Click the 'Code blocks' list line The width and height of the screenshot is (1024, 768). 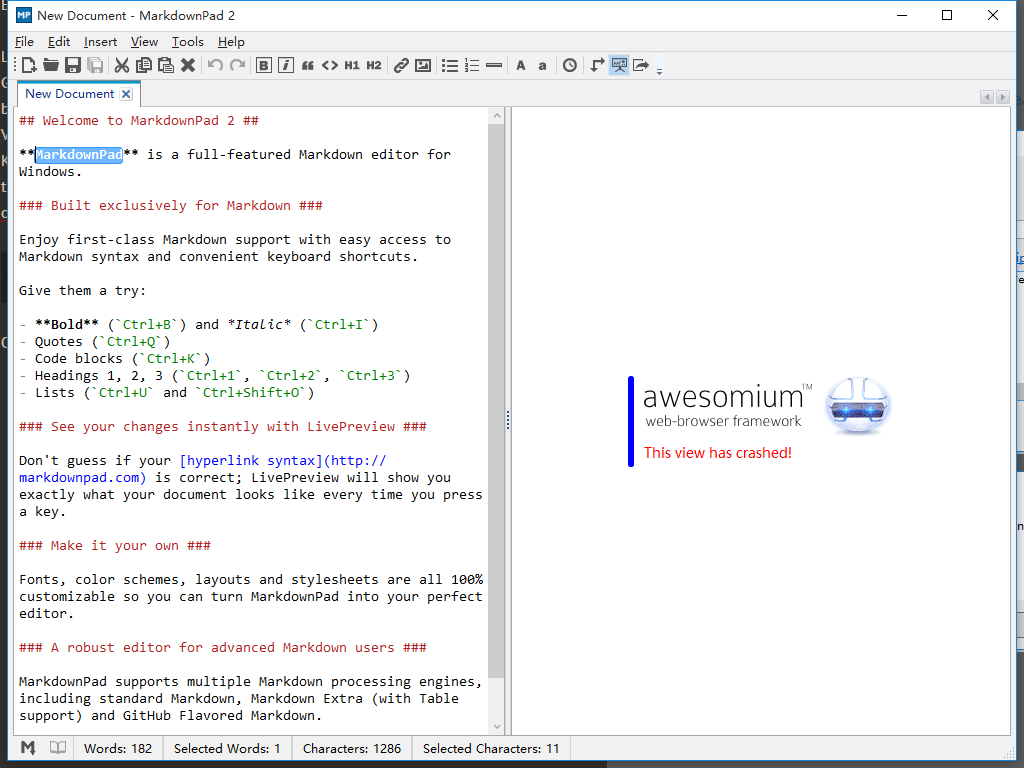point(114,359)
